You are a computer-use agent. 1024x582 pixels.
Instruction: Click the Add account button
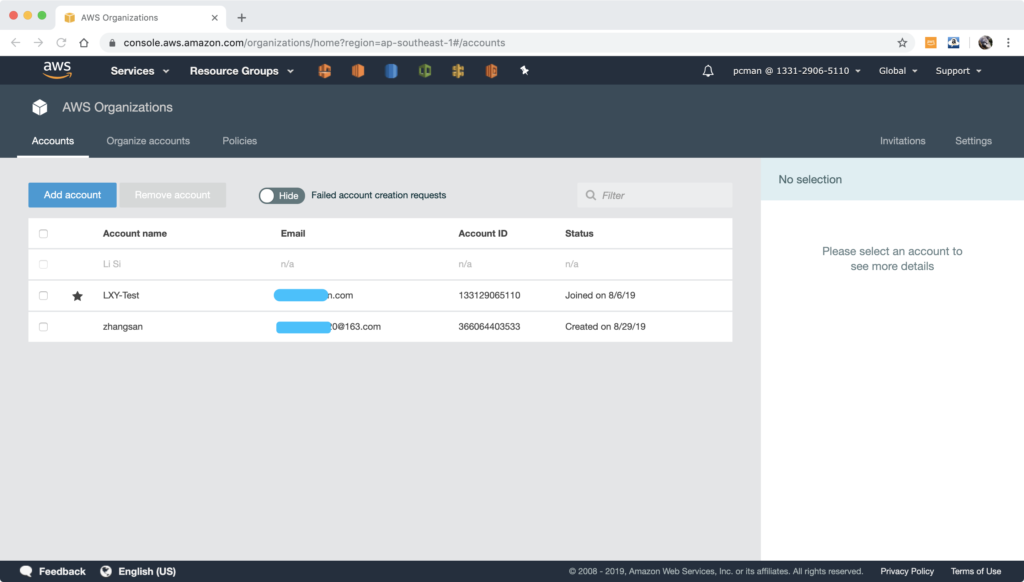(72, 195)
